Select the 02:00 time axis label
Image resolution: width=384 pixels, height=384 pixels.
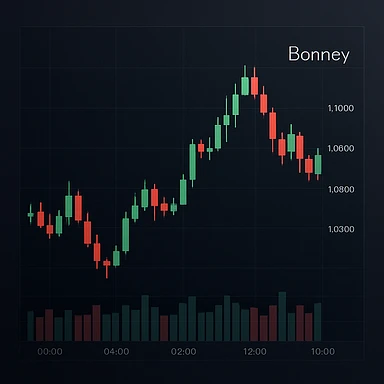click(x=183, y=352)
